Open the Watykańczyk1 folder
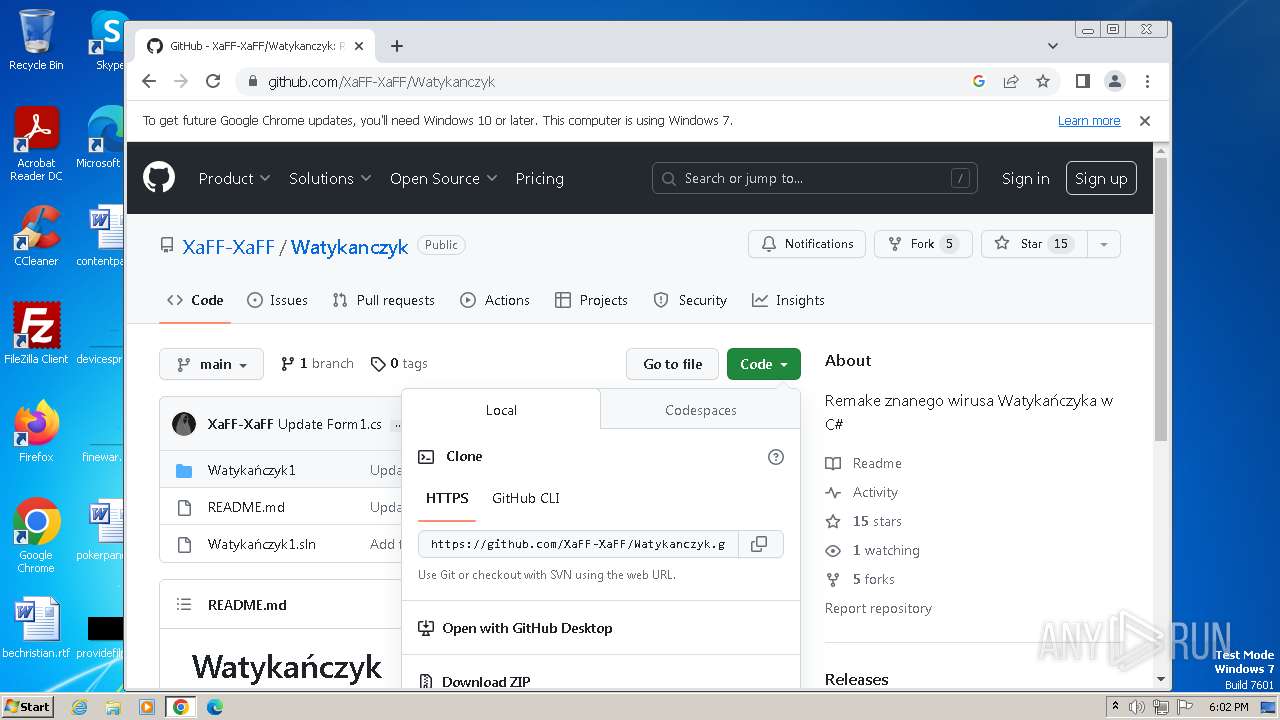 coord(251,470)
